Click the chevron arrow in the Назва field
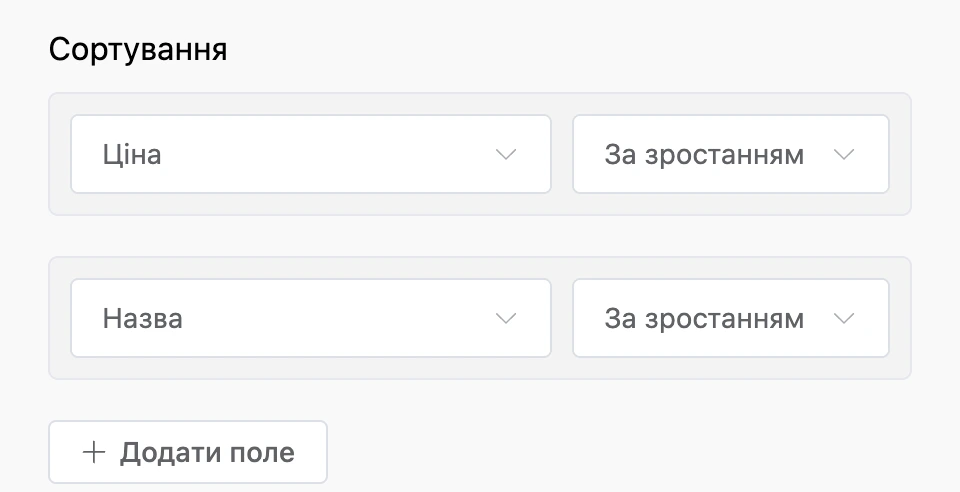Image resolution: width=960 pixels, height=492 pixels. tap(506, 318)
